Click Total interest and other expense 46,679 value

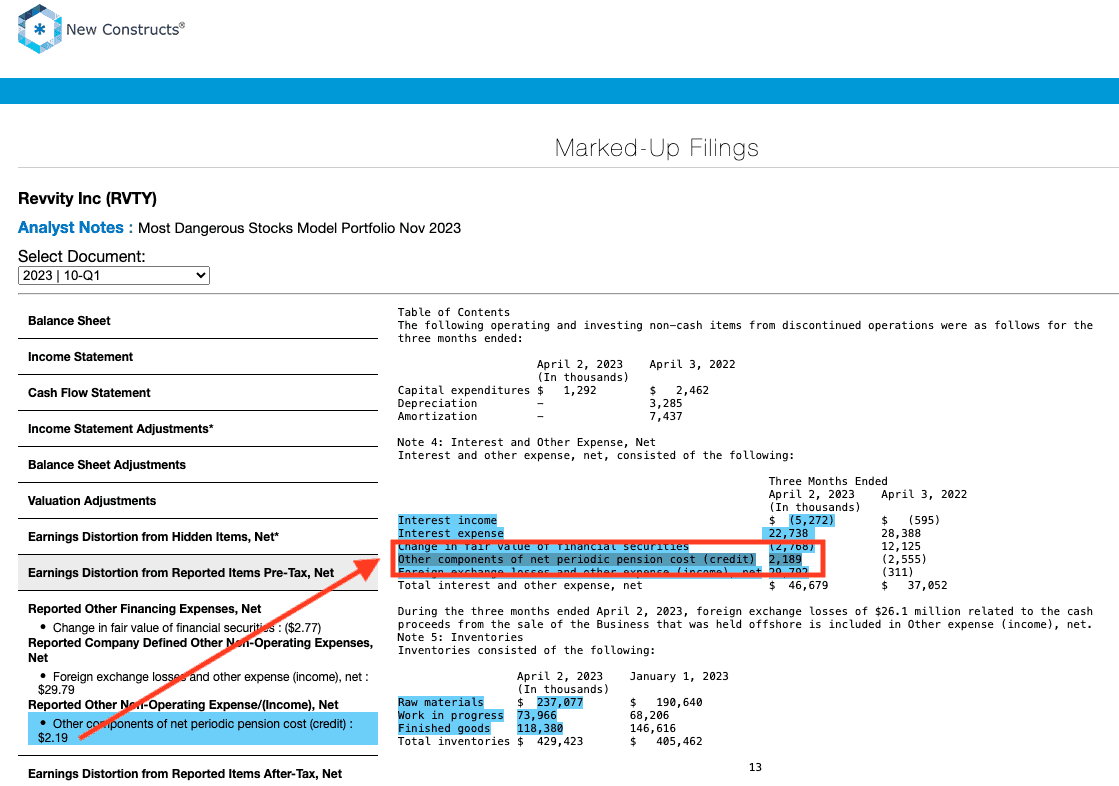click(x=808, y=585)
